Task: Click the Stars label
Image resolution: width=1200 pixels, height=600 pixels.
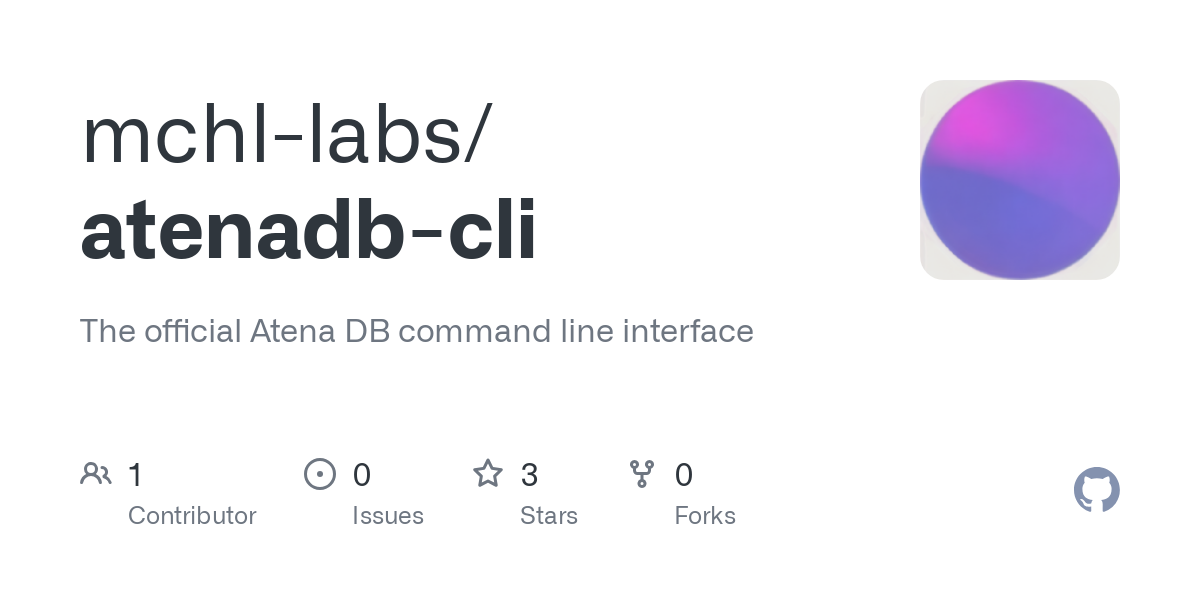Action: tap(549, 516)
